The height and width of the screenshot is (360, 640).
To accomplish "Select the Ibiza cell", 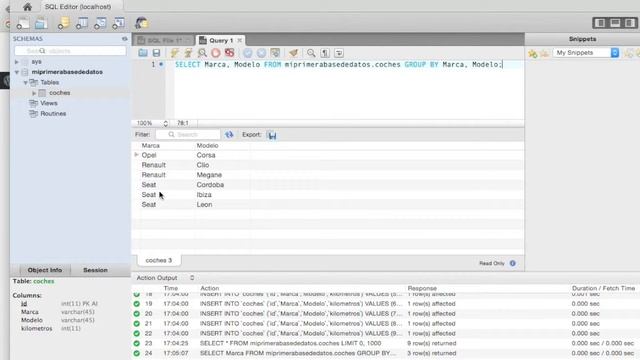I will (x=204, y=195).
